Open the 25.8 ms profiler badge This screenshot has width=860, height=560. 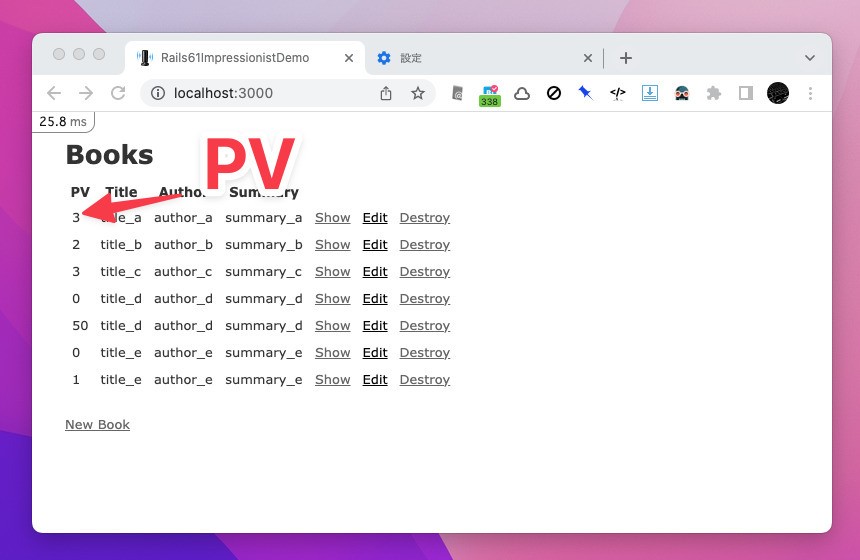point(63,122)
